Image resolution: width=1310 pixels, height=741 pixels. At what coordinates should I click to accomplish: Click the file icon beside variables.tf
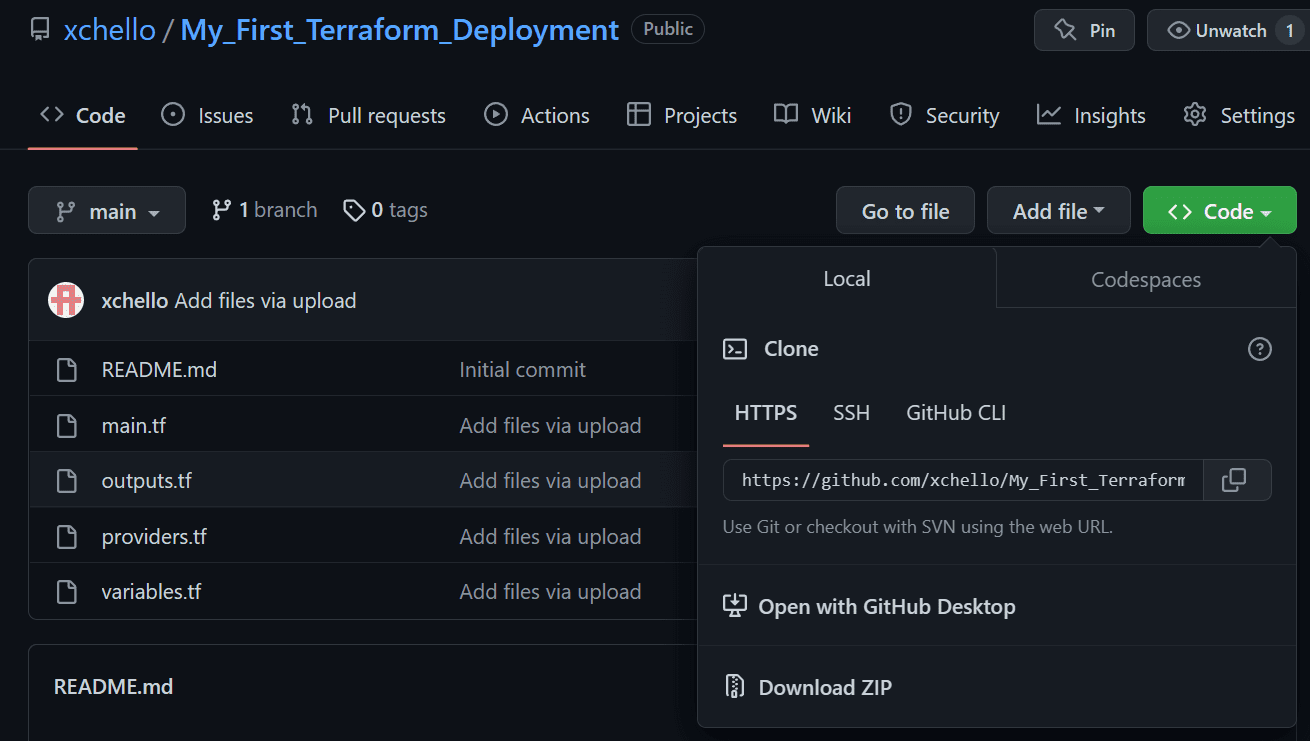click(x=67, y=592)
